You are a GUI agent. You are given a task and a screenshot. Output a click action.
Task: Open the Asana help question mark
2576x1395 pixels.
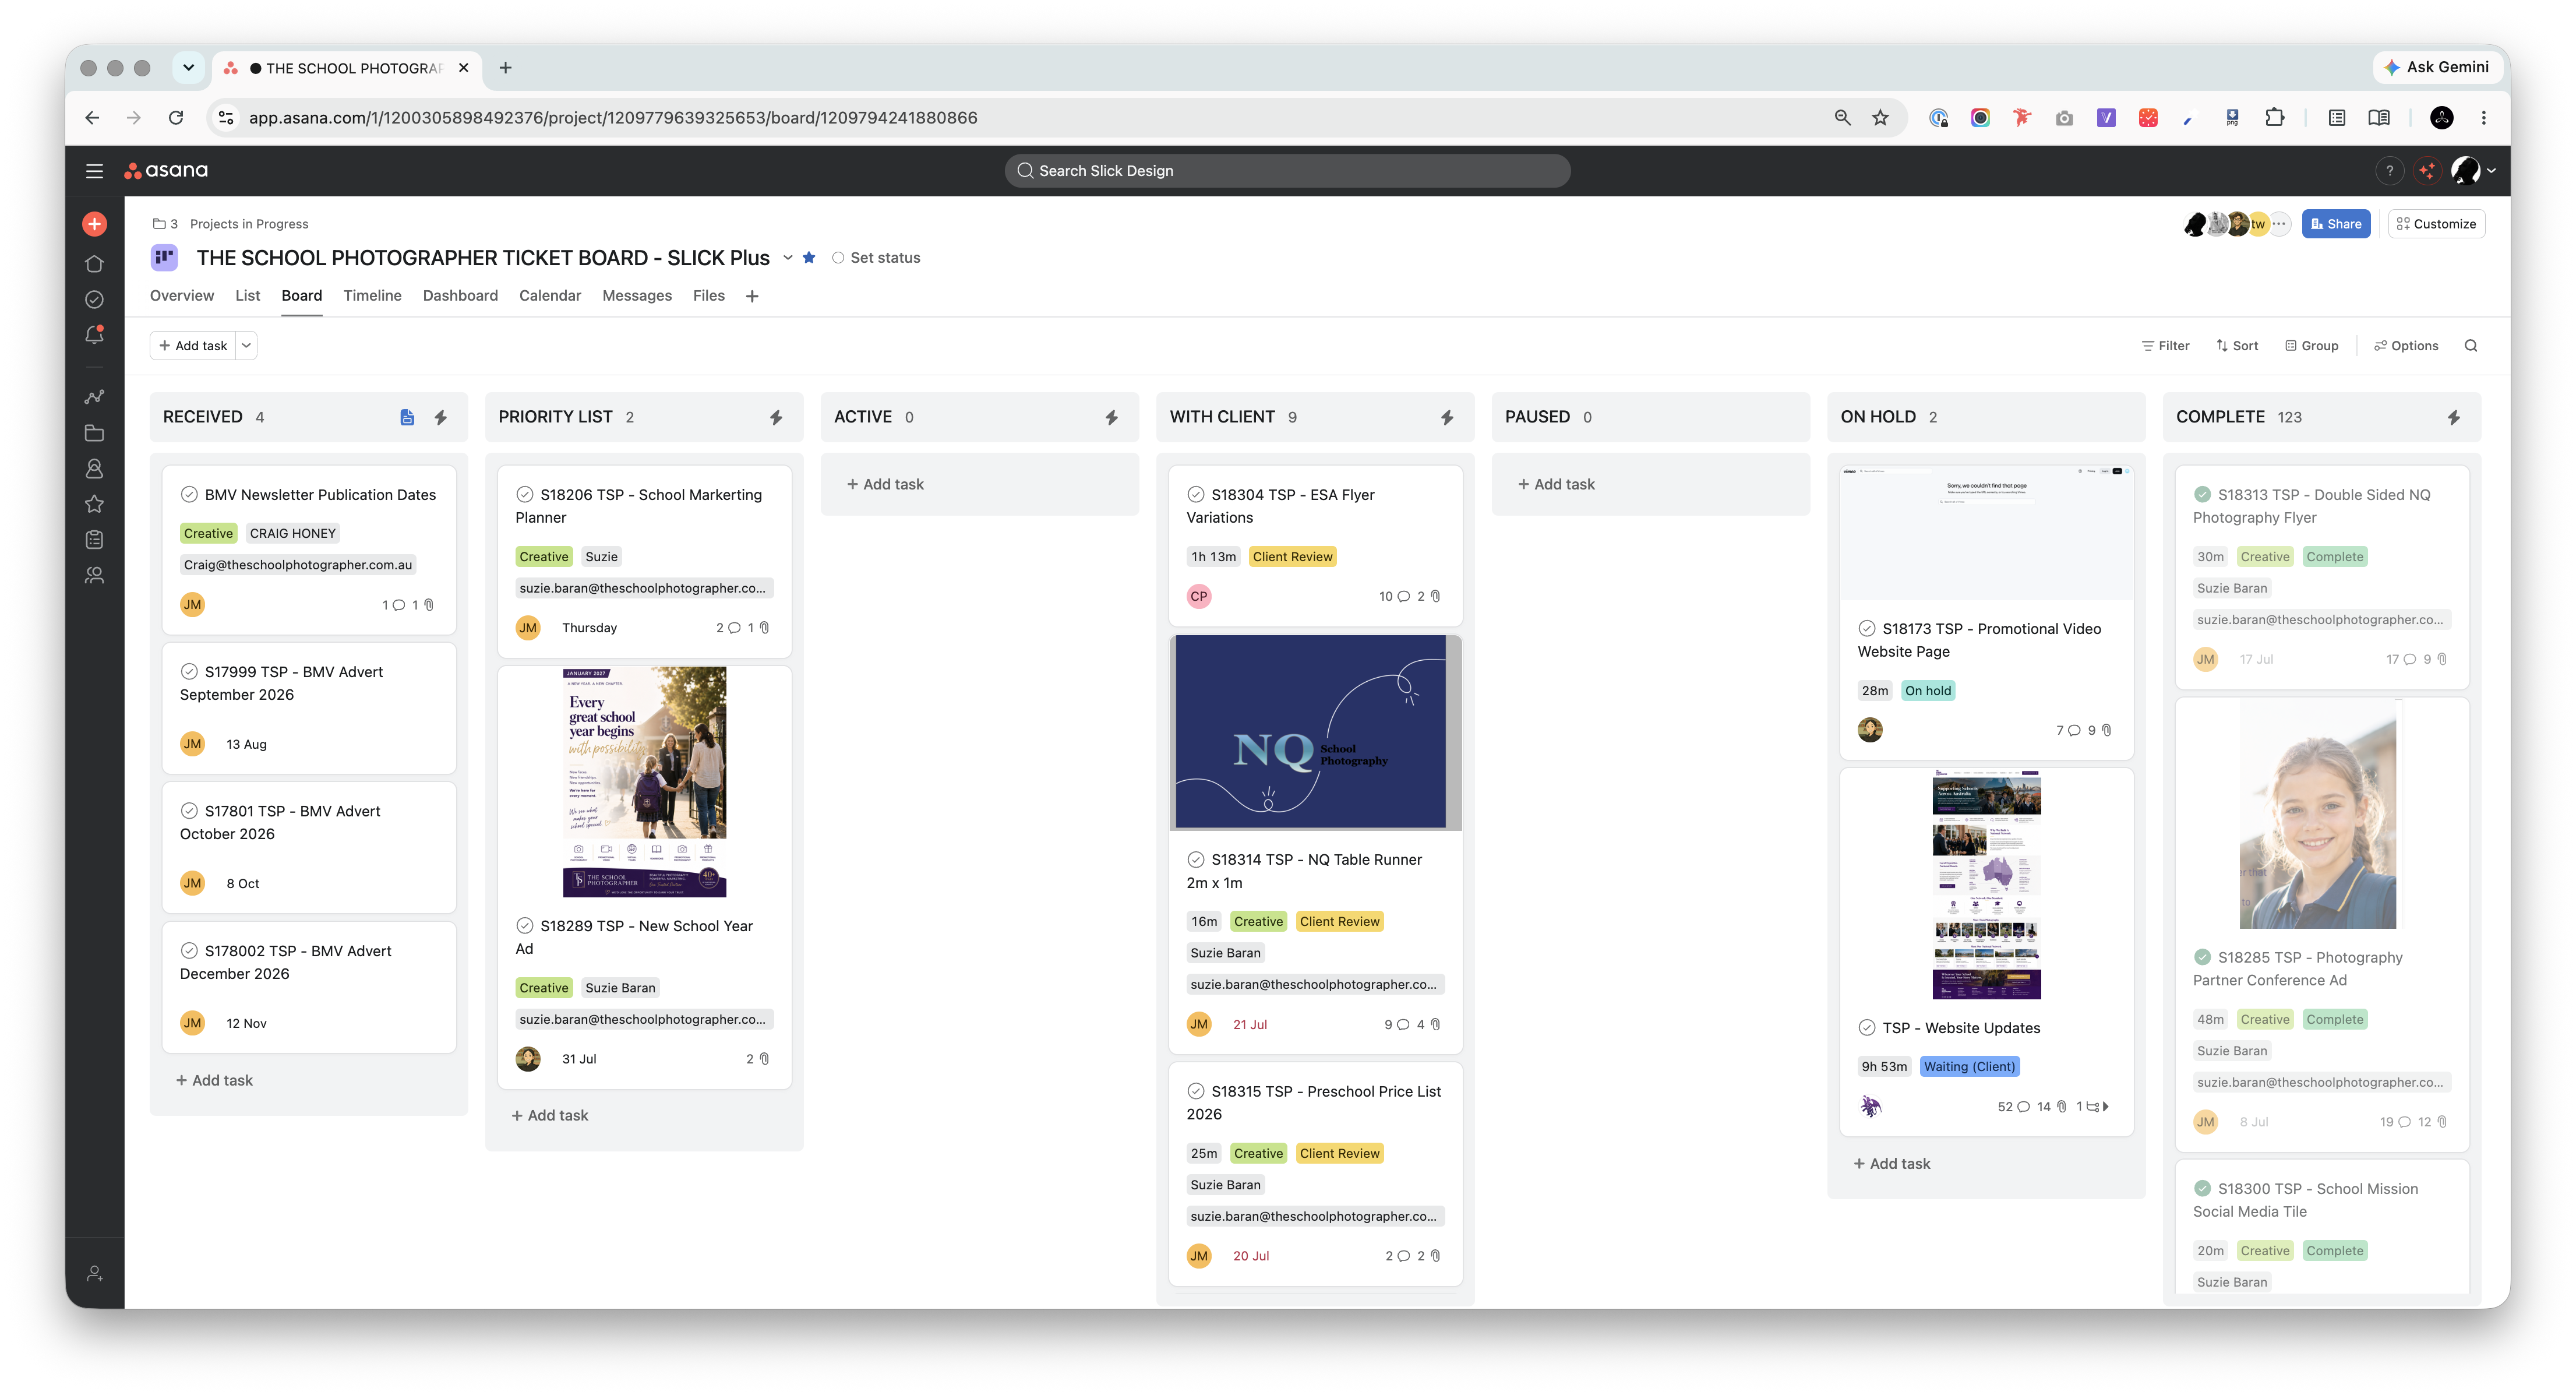[2390, 171]
